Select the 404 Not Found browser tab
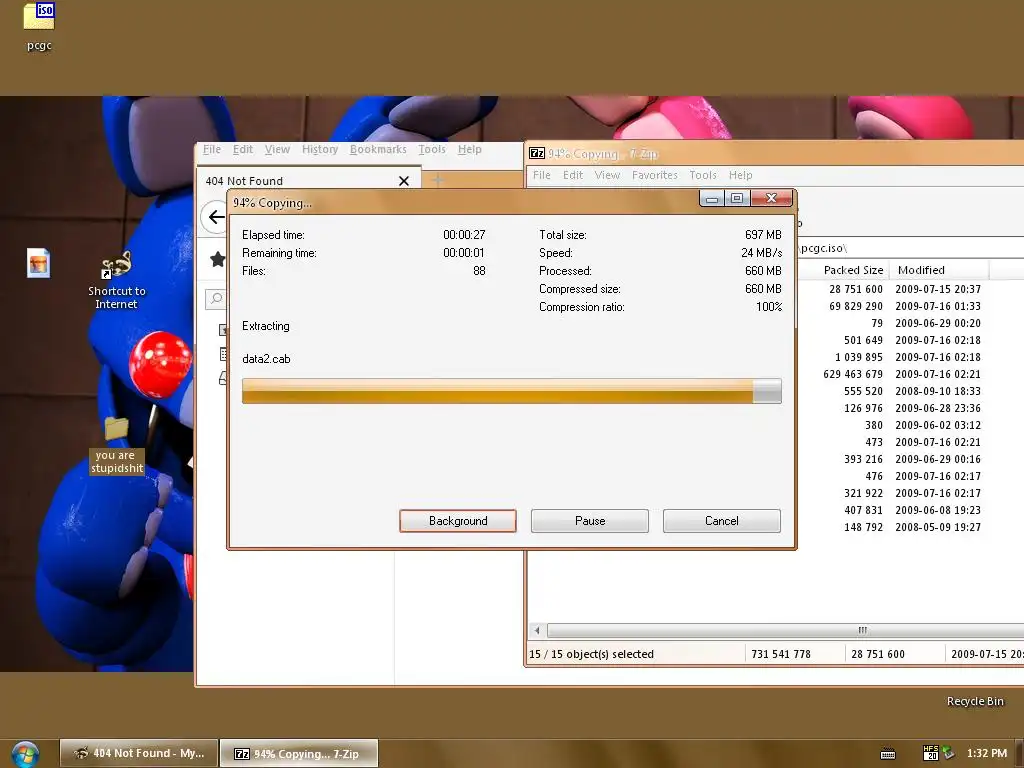1024x768 pixels. [x=309, y=181]
